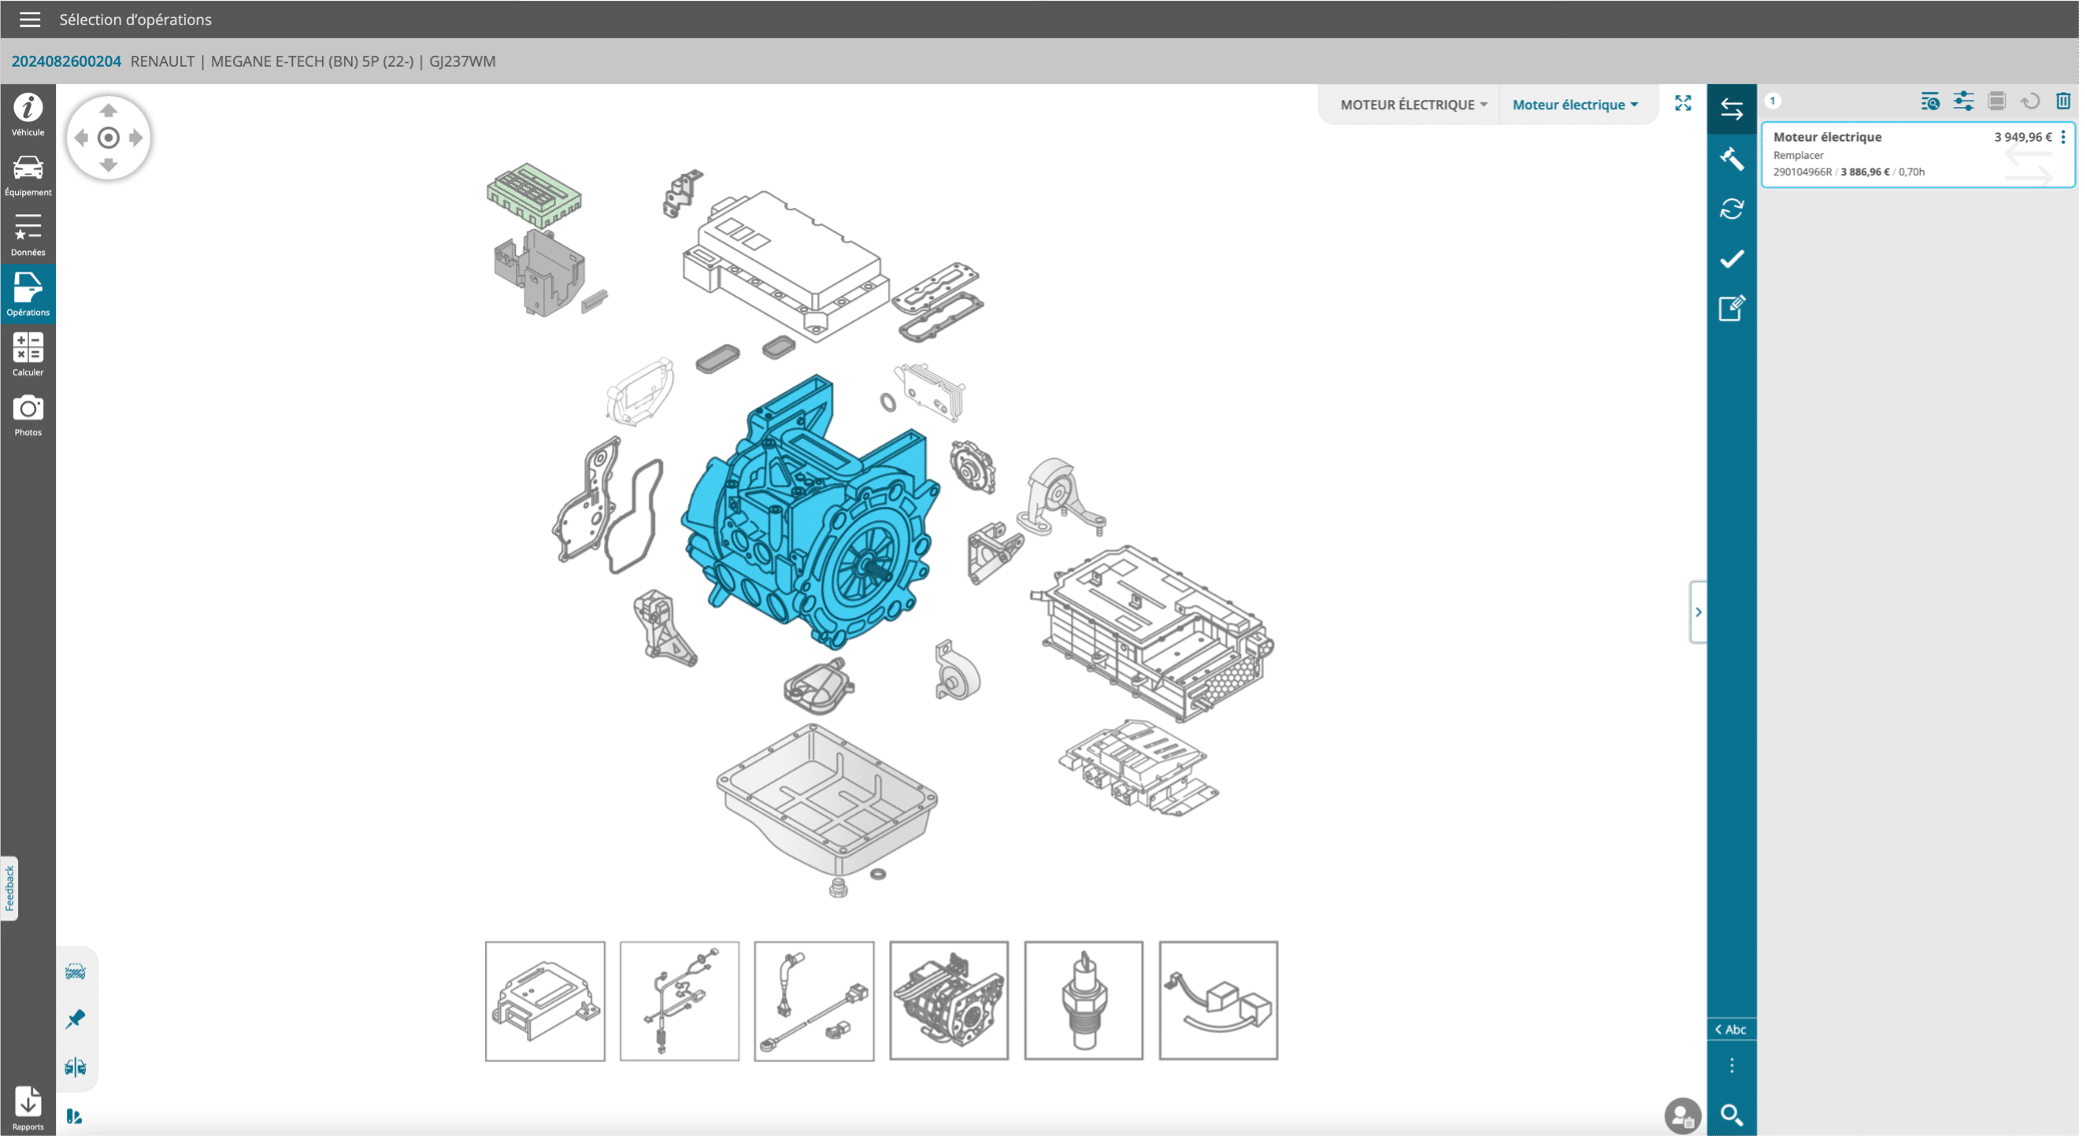Open the Moteur électrique subcategory dropdown

pyautogui.click(x=1575, y=104)
